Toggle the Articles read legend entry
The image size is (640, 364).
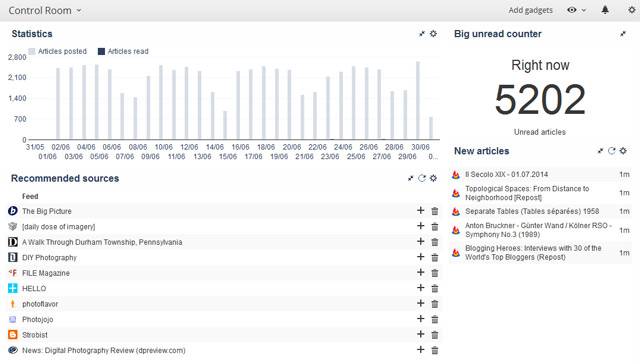[123, 51]
